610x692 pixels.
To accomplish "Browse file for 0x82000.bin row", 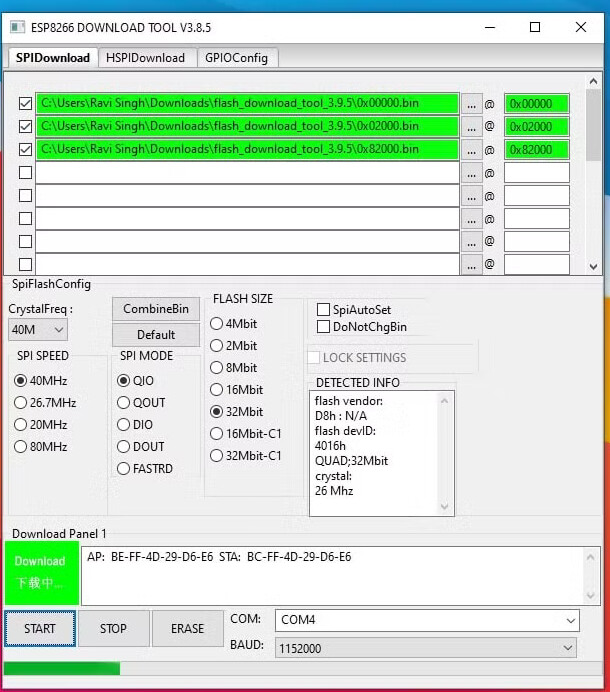I will click(471, 150).
